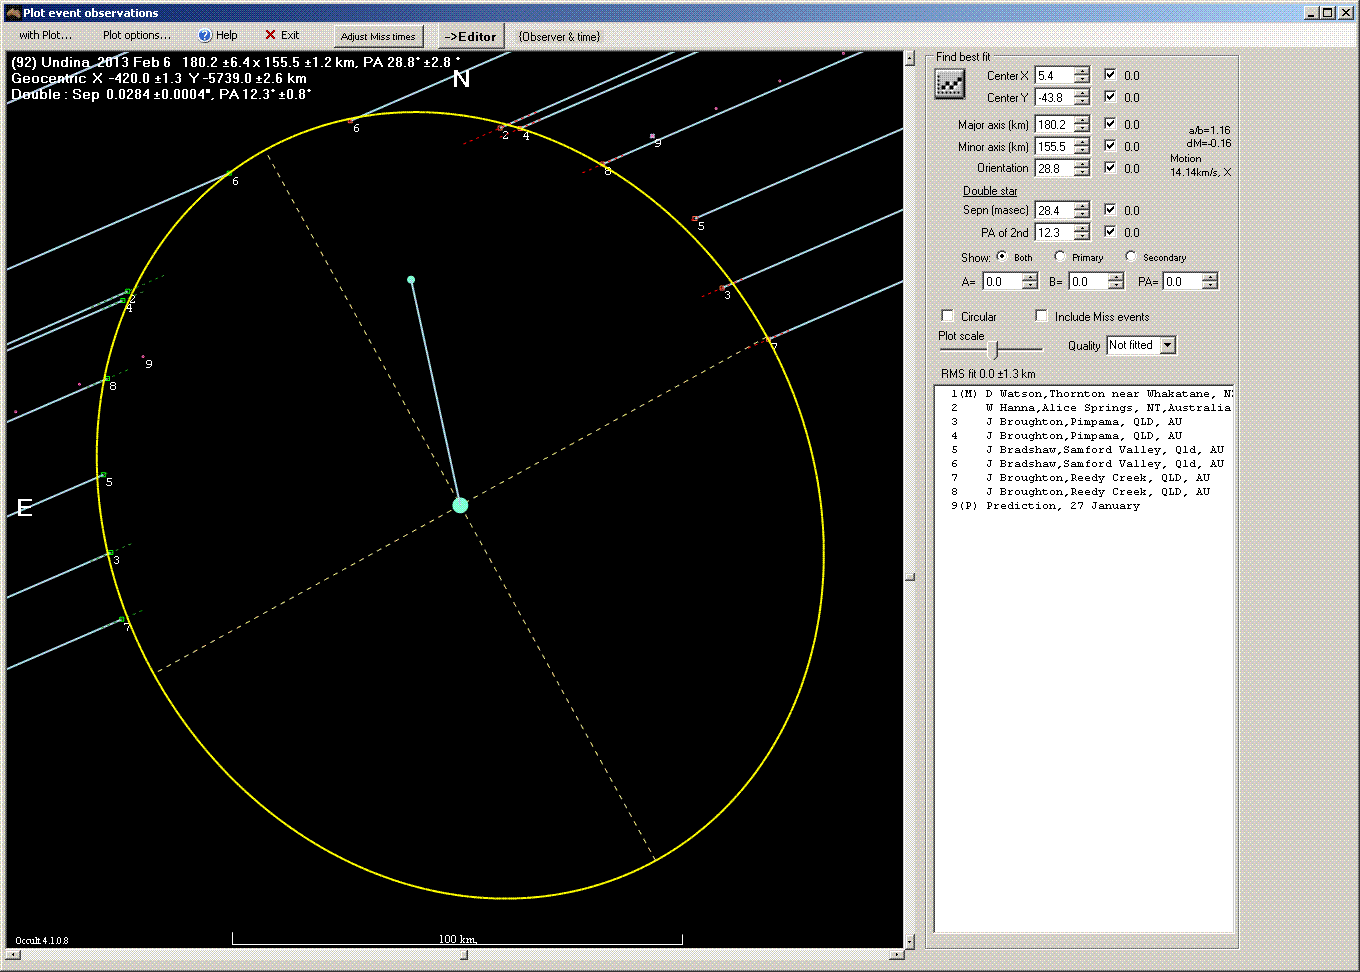Increase the Orientation spinner value
1360x972 pixels.
tap(1082, 164)
